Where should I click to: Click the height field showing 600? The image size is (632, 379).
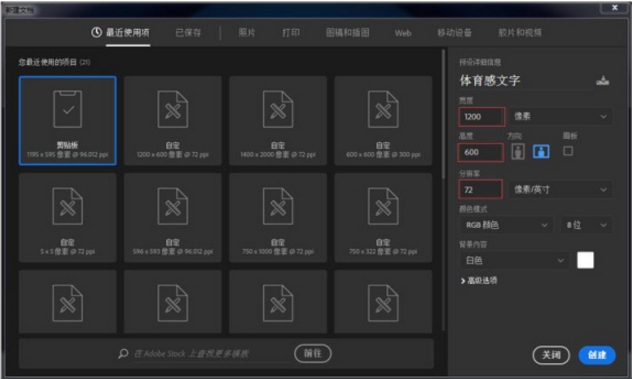[x=480, y=152]
